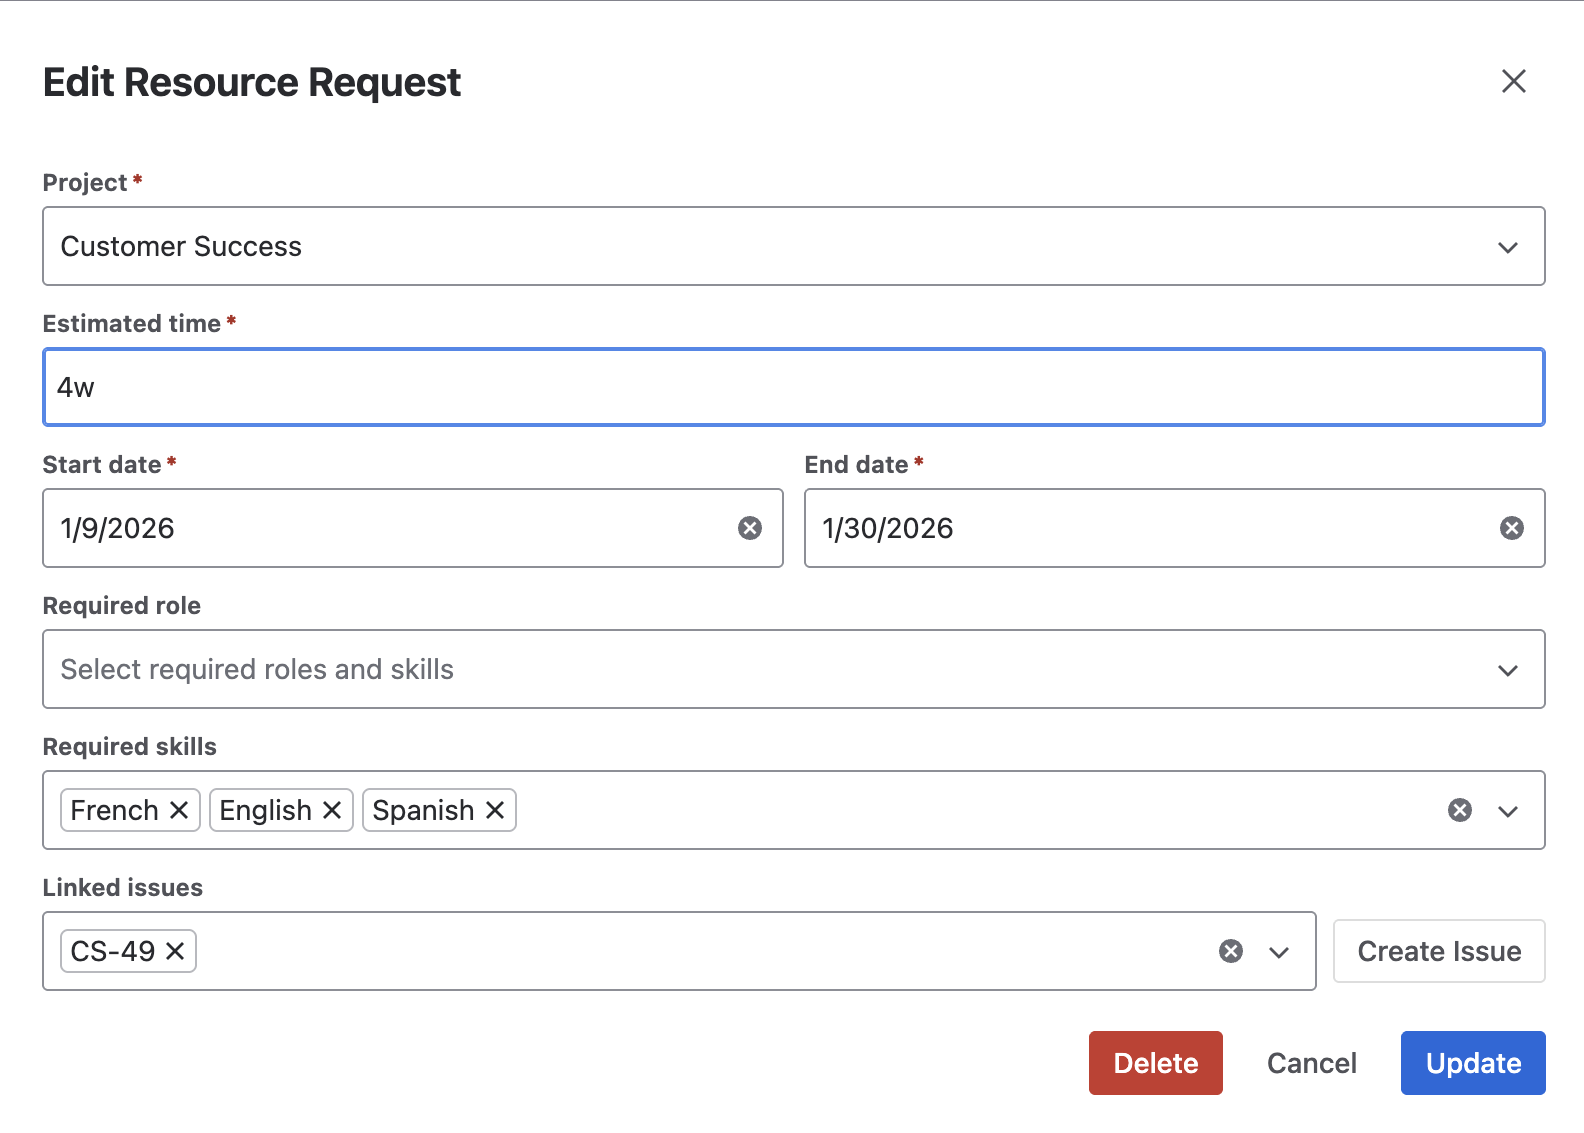Clear all Required skills

point(1460,810)
